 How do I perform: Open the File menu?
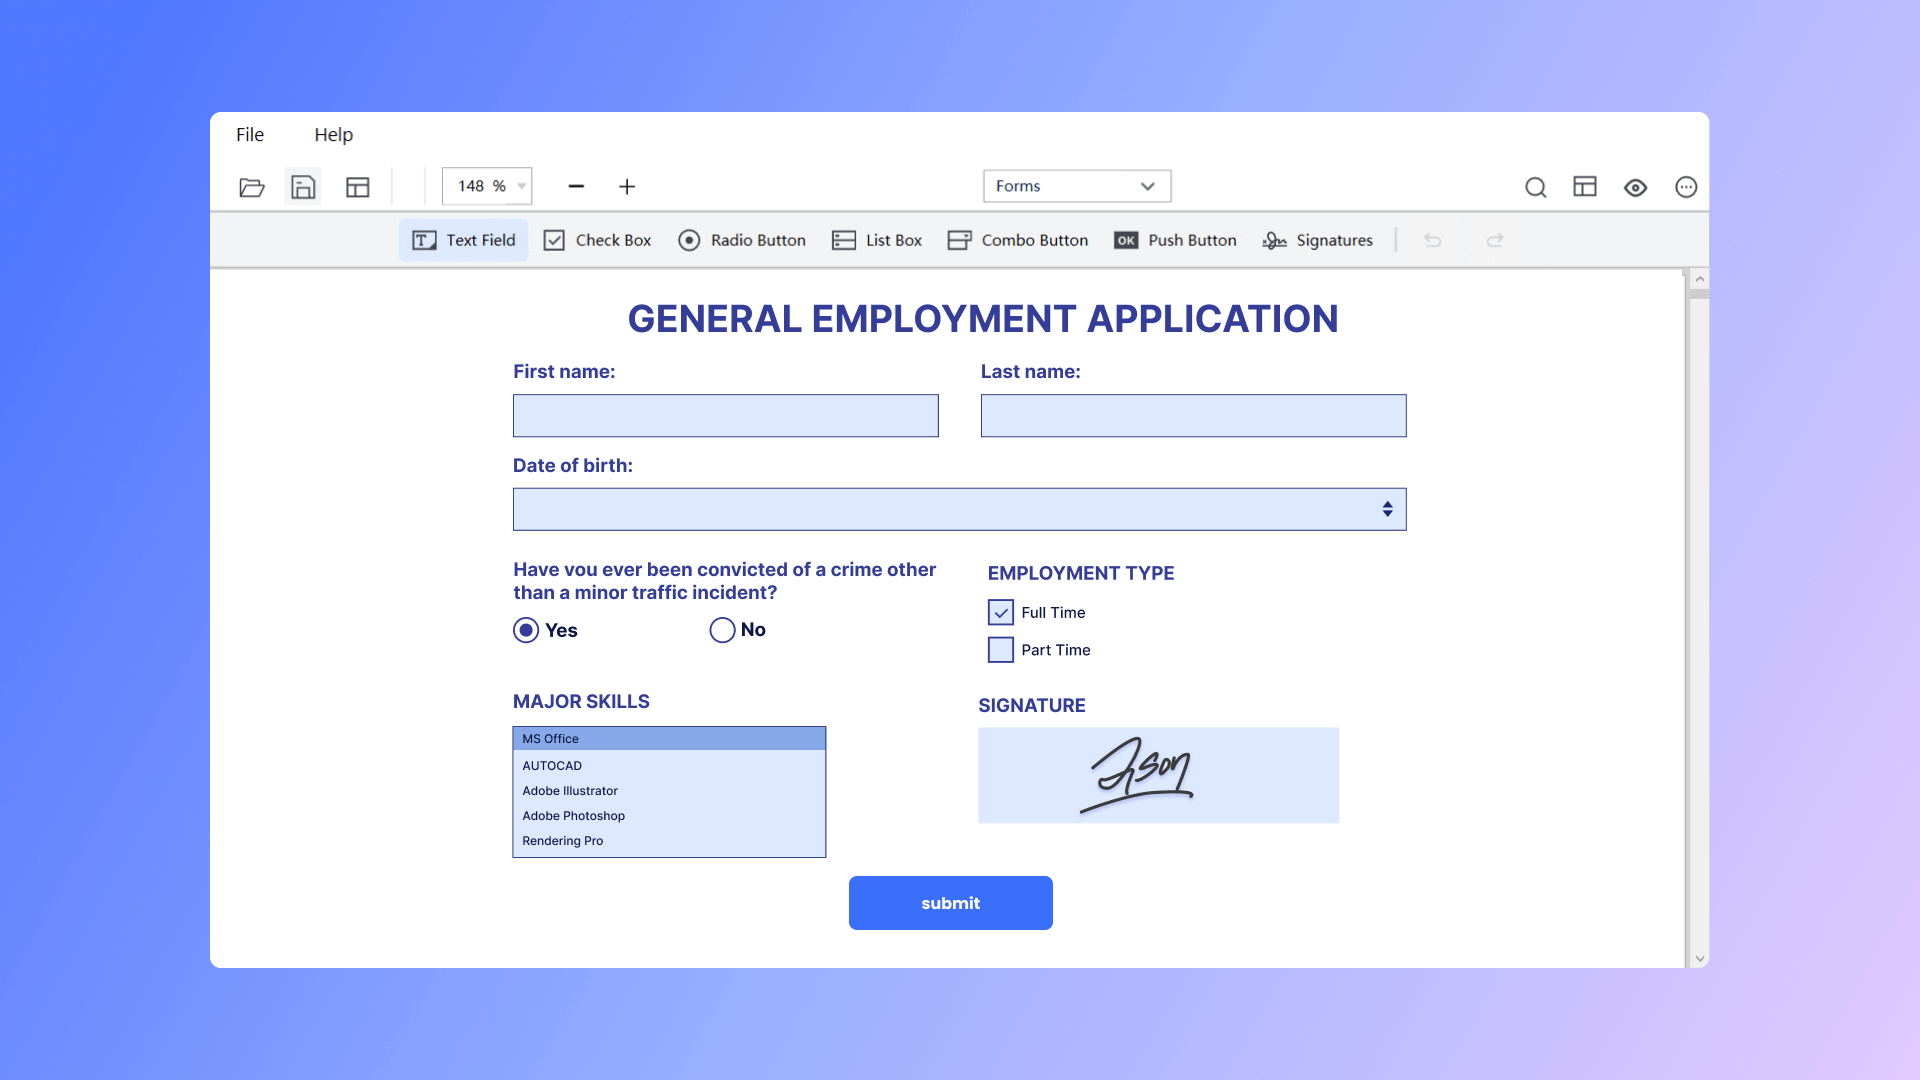pos(249,134)
